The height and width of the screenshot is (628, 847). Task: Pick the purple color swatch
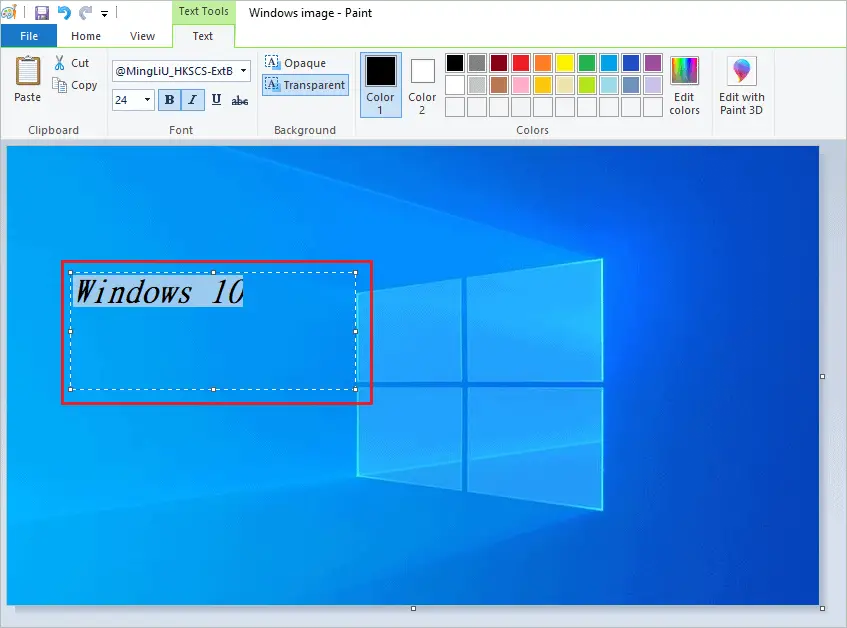[653, 63]
